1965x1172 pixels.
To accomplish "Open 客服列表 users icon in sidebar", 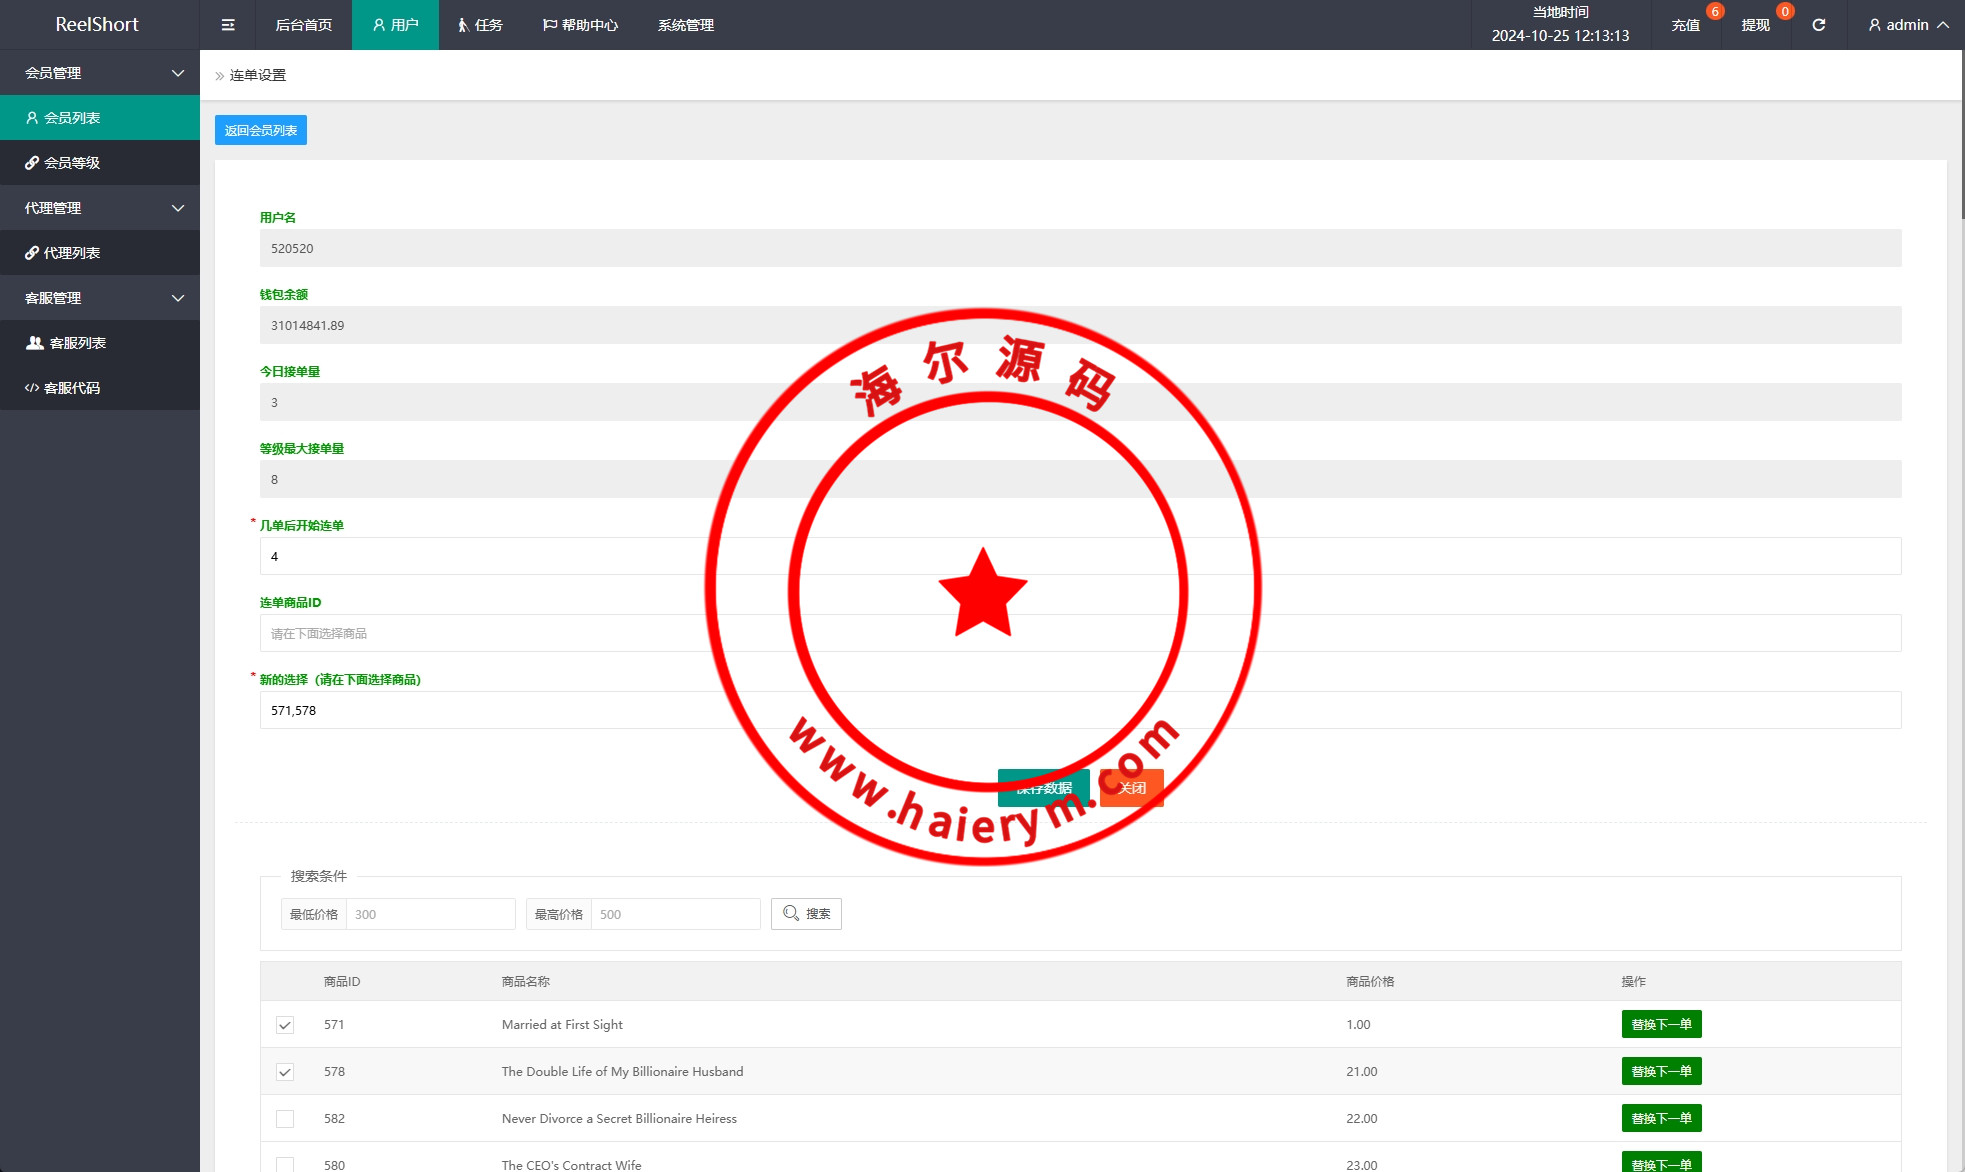I will click(35, 343).
